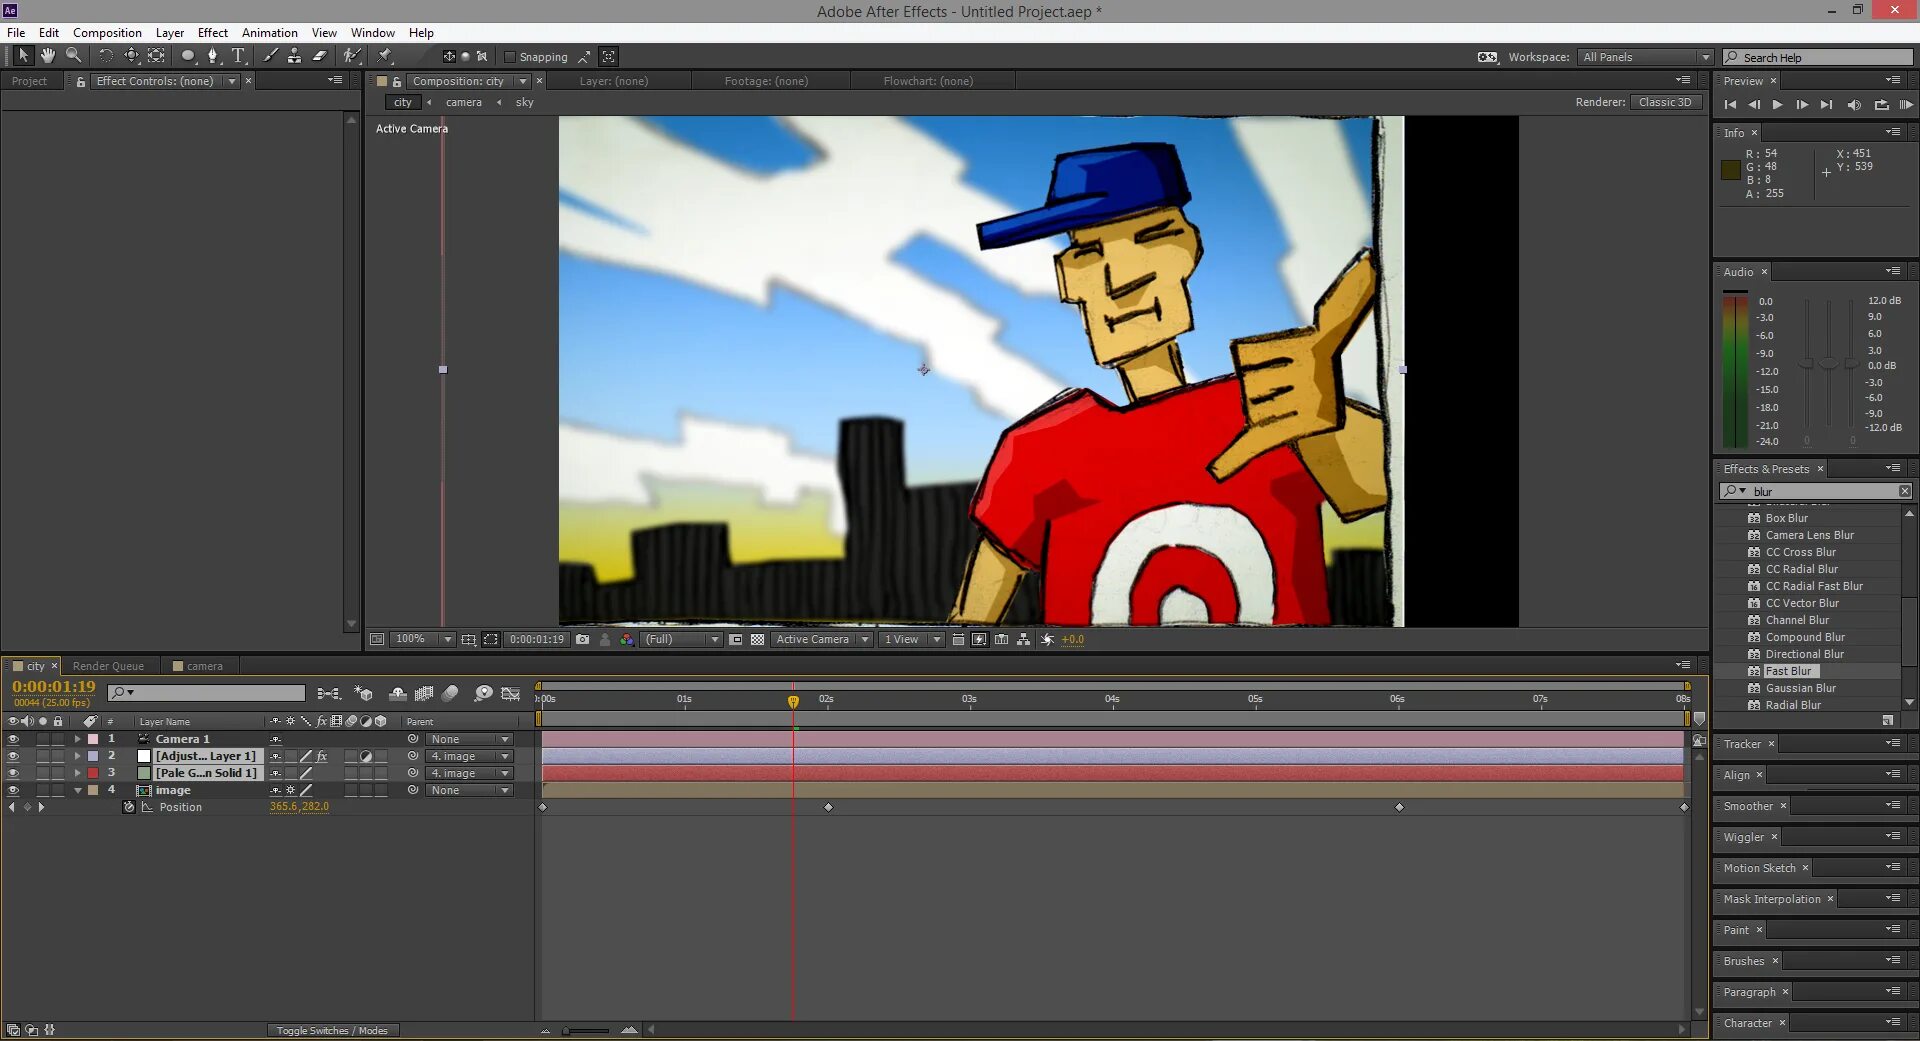
Task: Hide the Camera 1 layer
Action: [13, 739]
